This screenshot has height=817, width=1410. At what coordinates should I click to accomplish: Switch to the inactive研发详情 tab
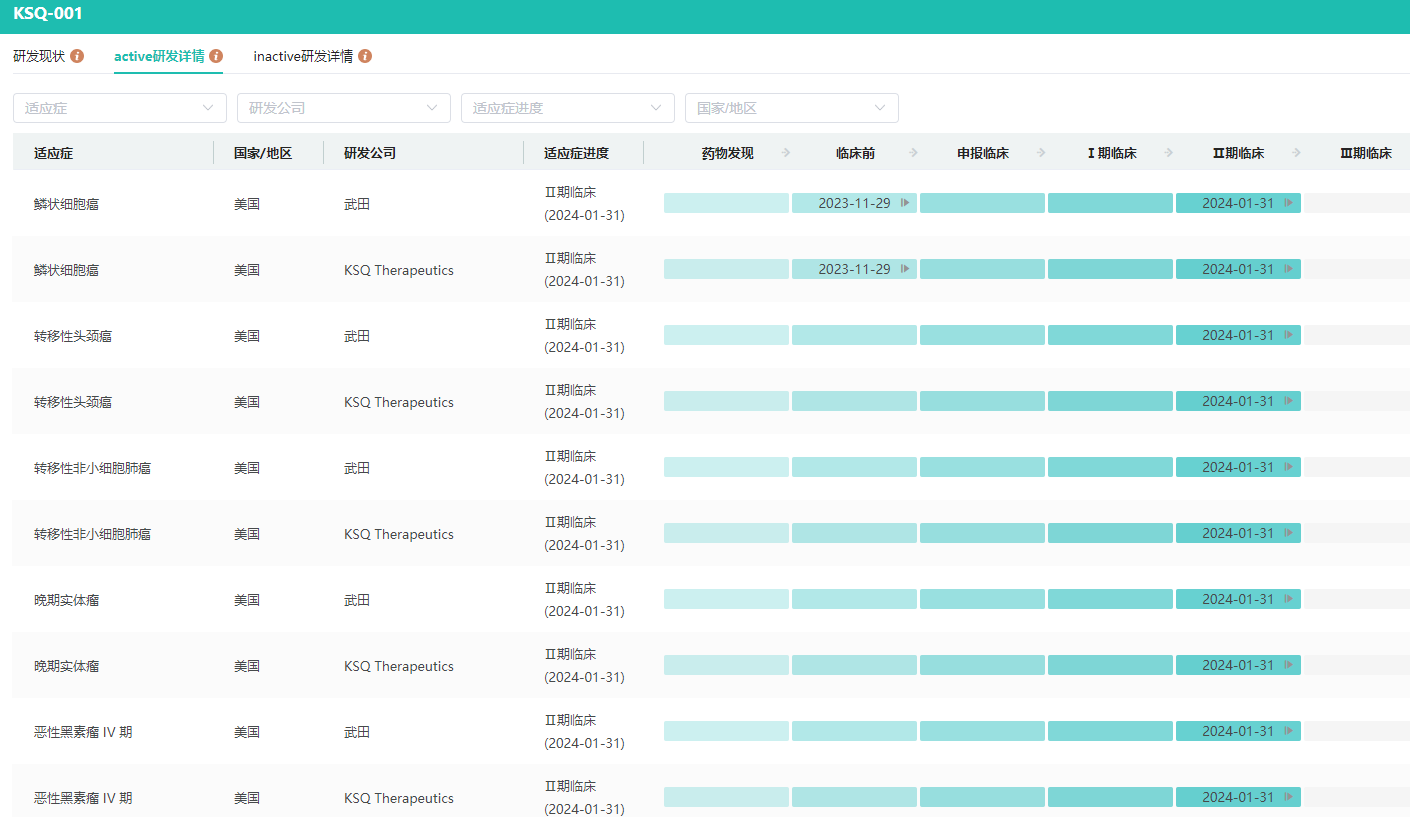[x=303, y=56]
